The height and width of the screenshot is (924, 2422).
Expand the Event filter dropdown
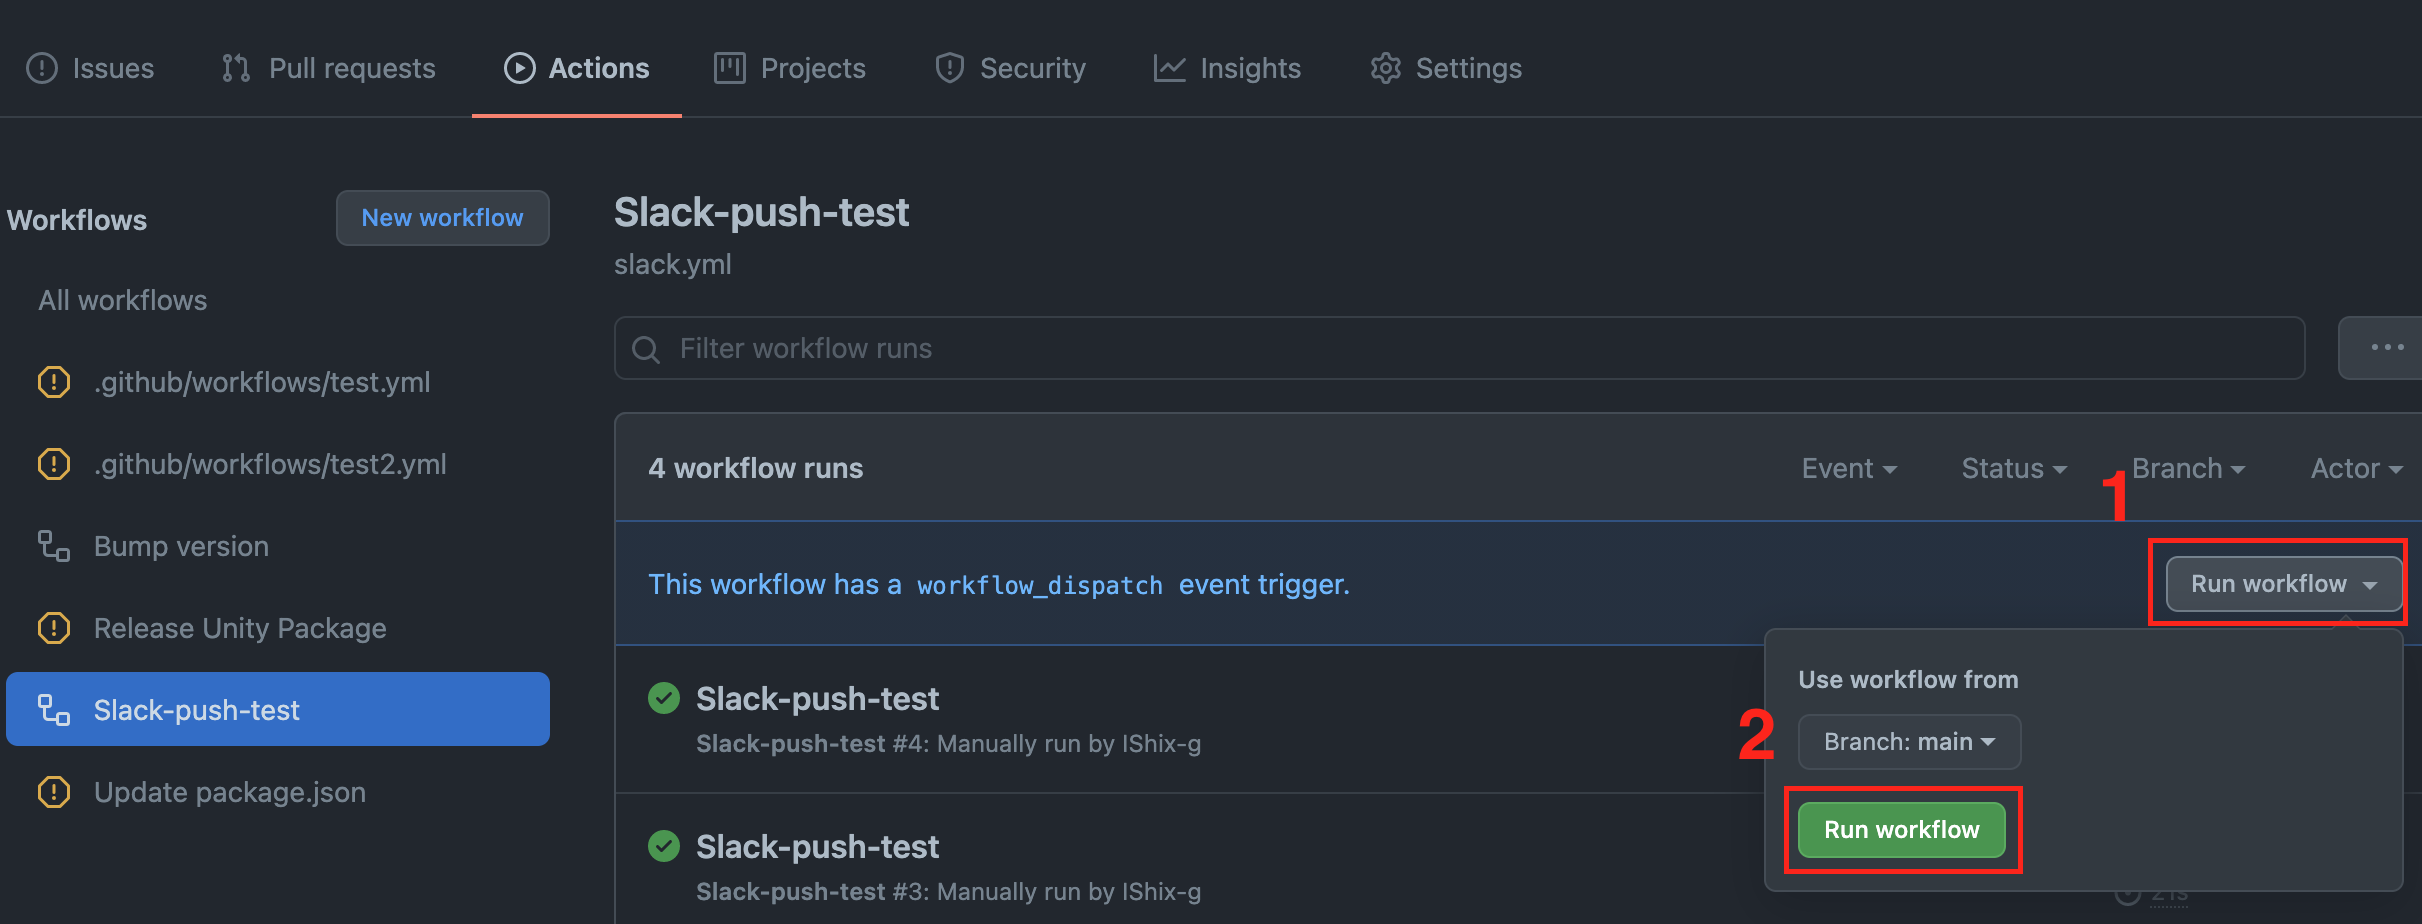tap(1848, 468)
